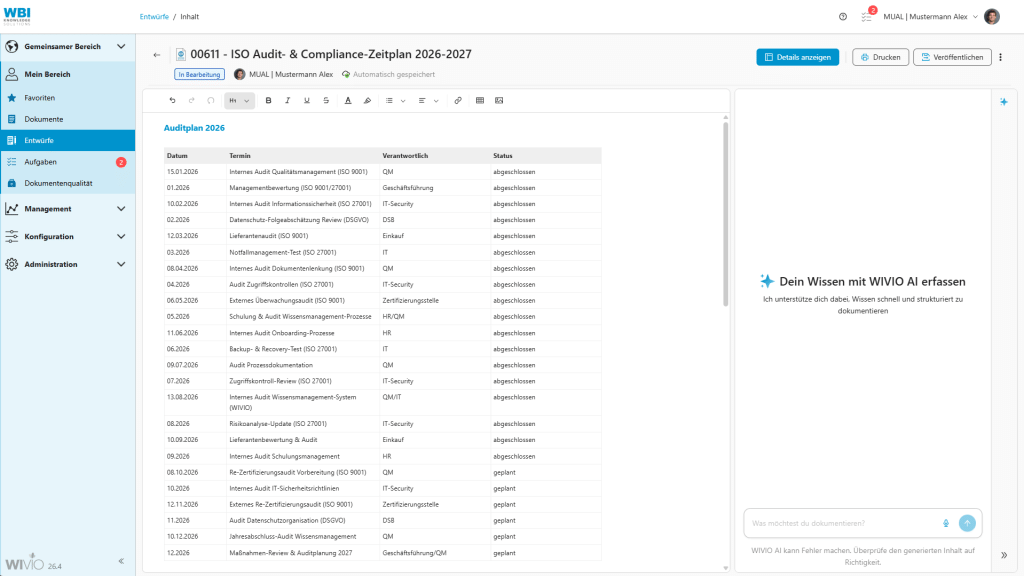1024x576 pixels.
Task: Open the text color picker
Action: click(348, 101)
